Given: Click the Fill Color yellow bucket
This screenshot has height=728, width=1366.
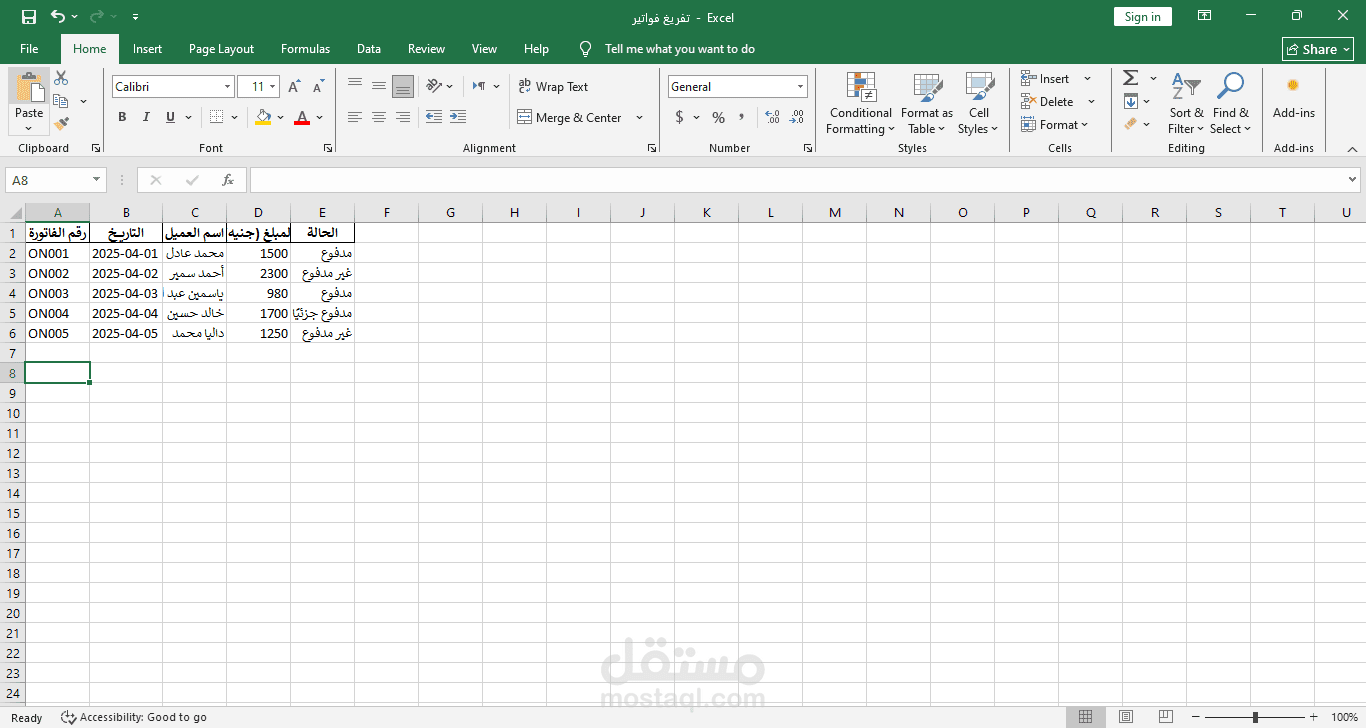Looking at the screenshot, I should tap(263, 117).
